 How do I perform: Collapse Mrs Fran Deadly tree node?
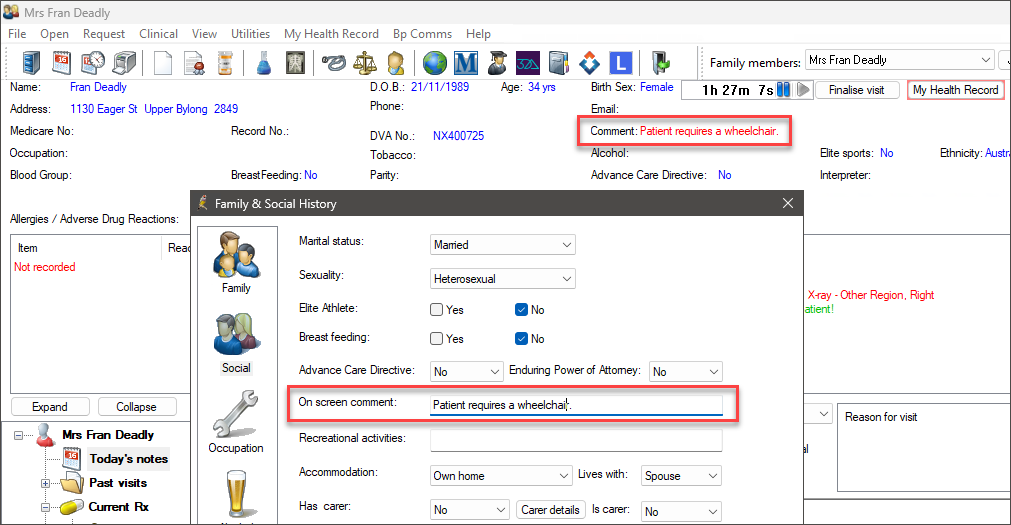point(19,435)
